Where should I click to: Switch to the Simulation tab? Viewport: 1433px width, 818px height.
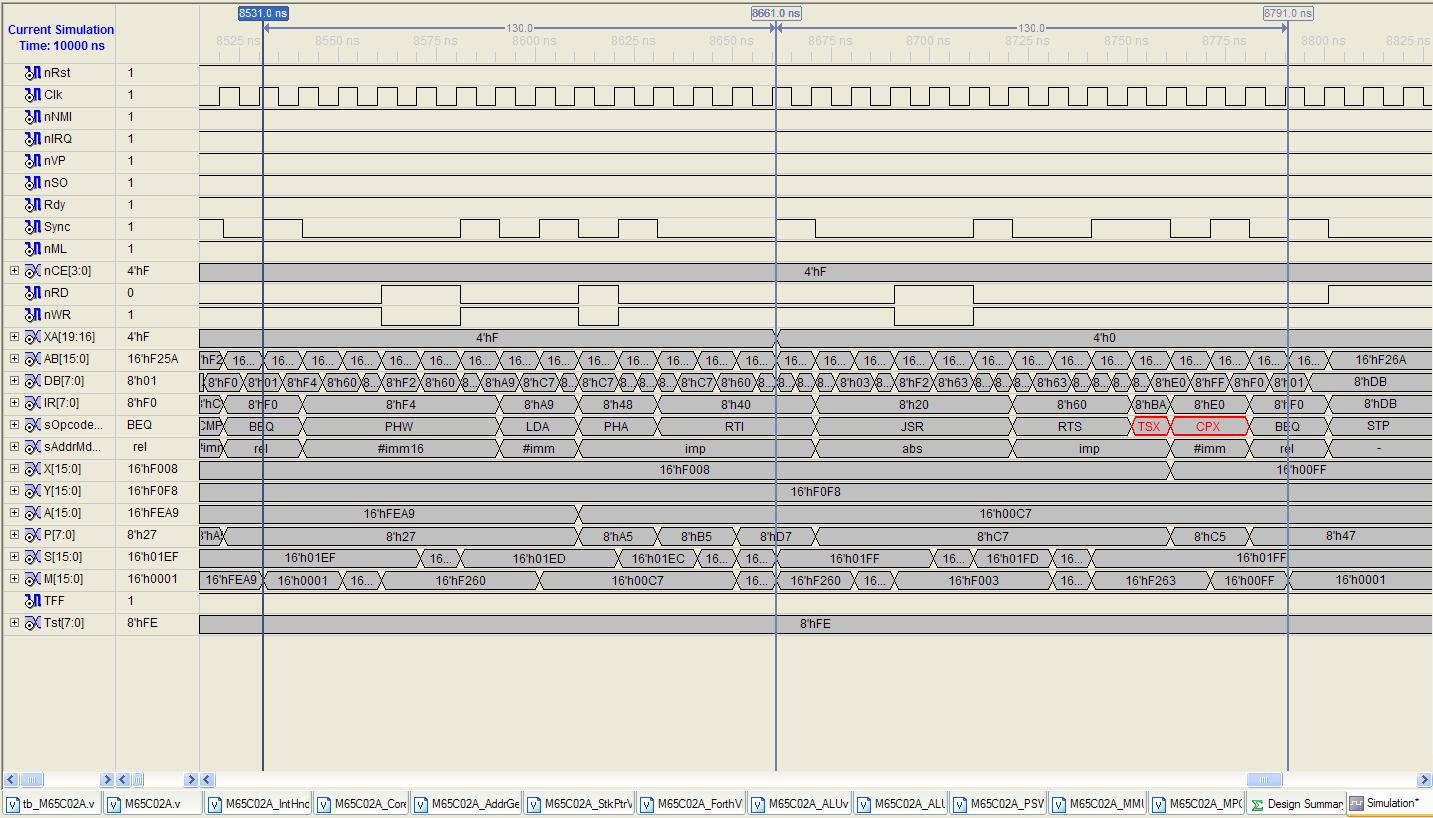(1385, 804)
